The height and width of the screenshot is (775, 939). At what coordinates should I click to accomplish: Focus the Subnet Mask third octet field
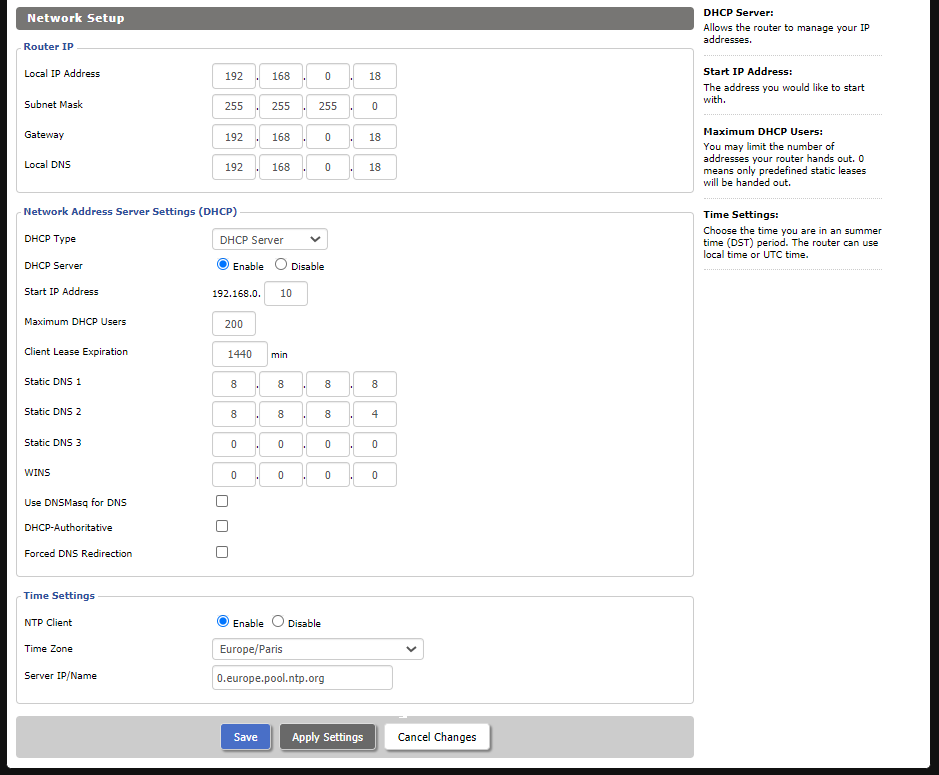(328, 107)
